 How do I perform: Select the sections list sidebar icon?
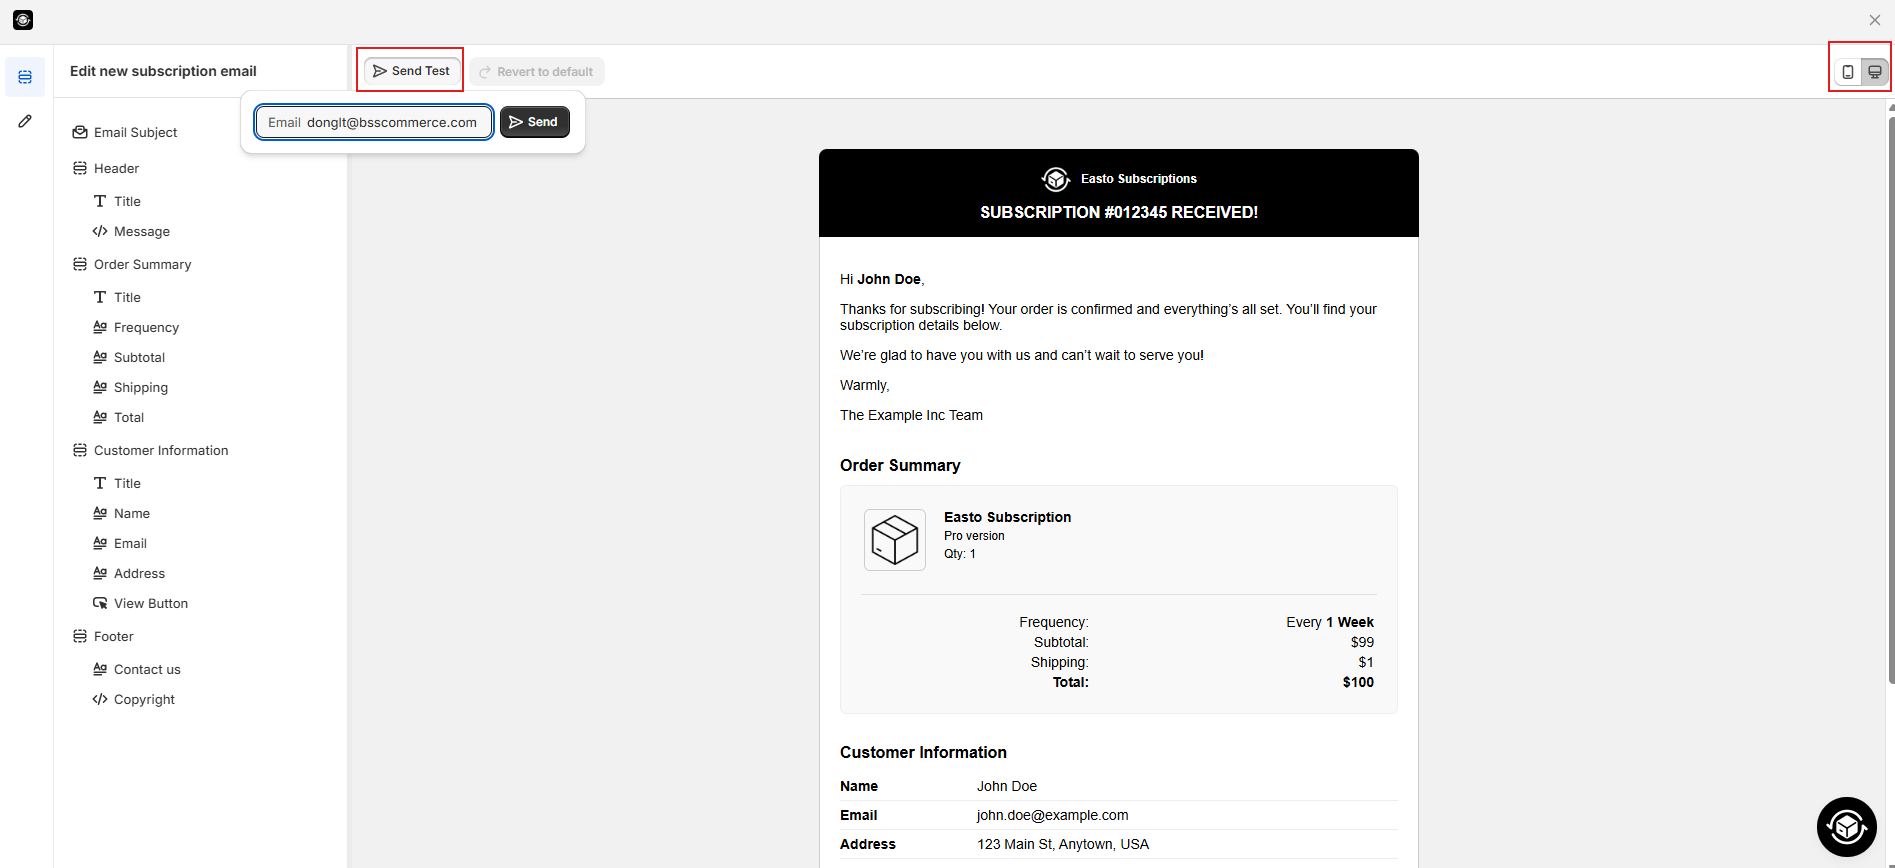coord(25,77)
